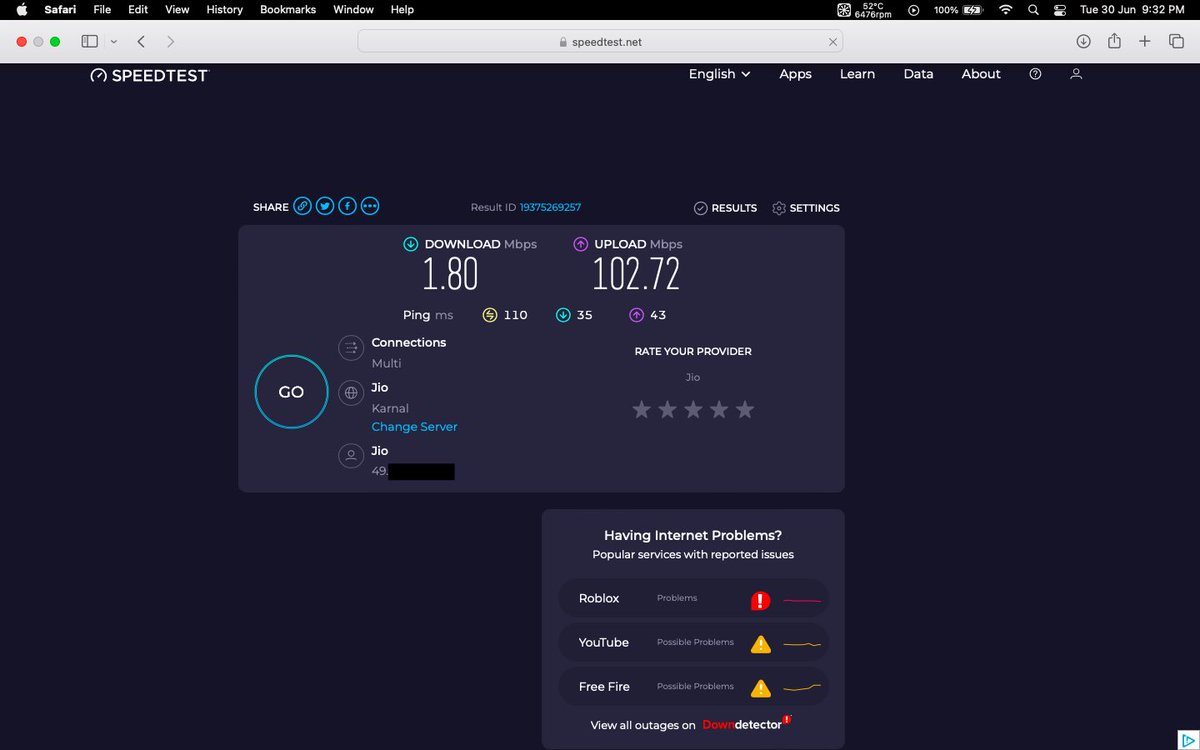Click the Connections mode icon
Viewport: 1200px width, 750px height.
click(x=351, y=348)
